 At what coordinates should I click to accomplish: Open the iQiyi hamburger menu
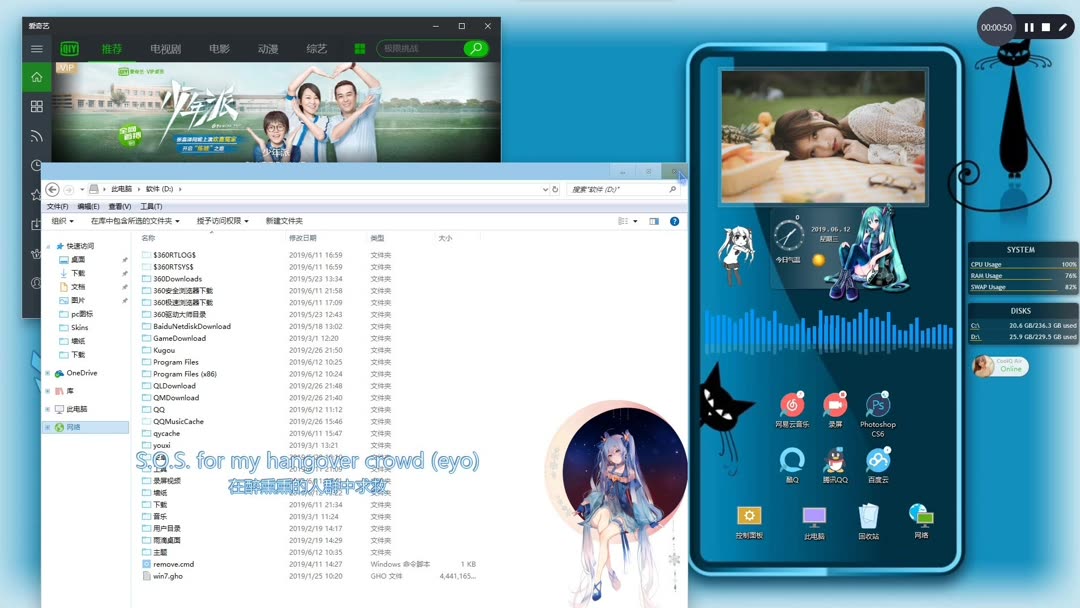tap(36, 47)
